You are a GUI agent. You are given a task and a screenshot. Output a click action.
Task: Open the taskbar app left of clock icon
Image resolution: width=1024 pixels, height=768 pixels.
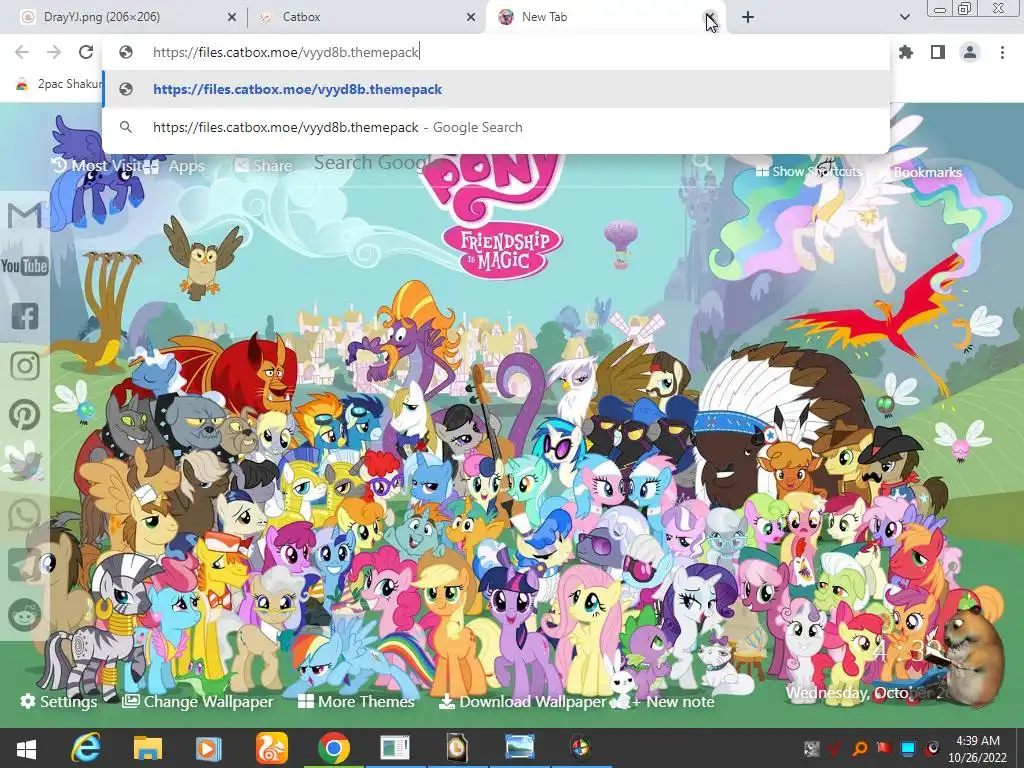pyautogui.click(x=394, y=748)
